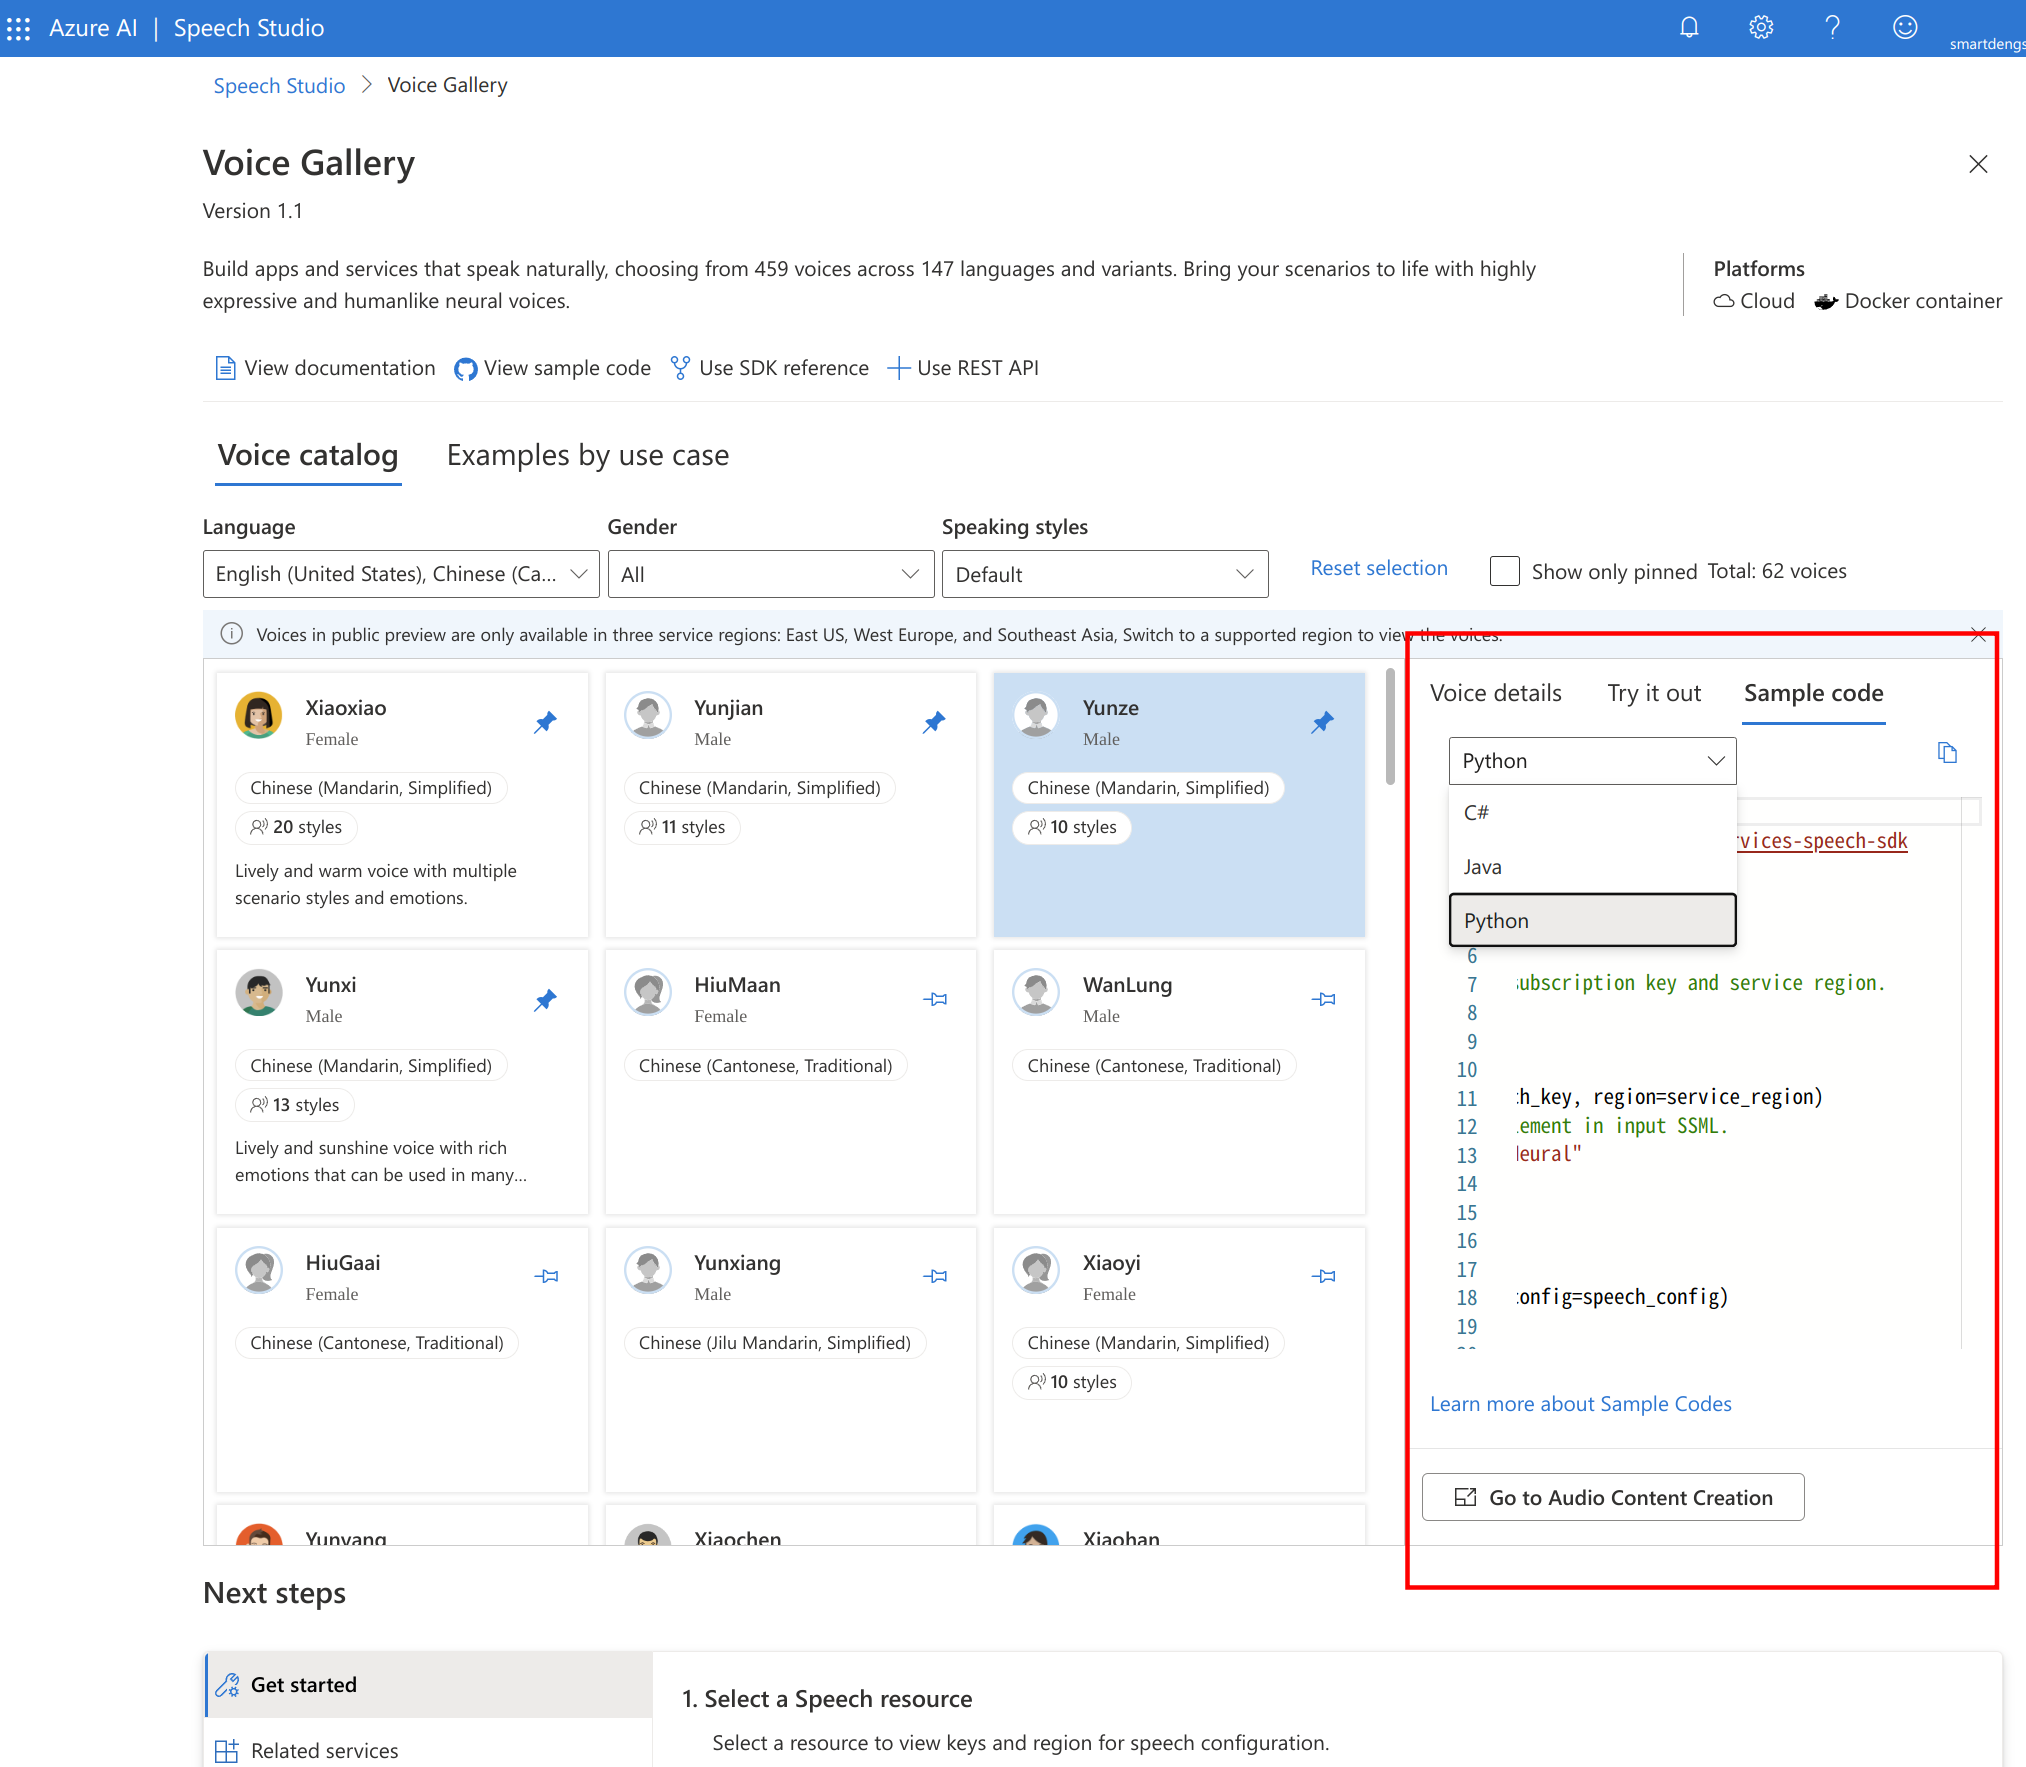Unpin the Xiaoxiao voice

click(545, 722)
